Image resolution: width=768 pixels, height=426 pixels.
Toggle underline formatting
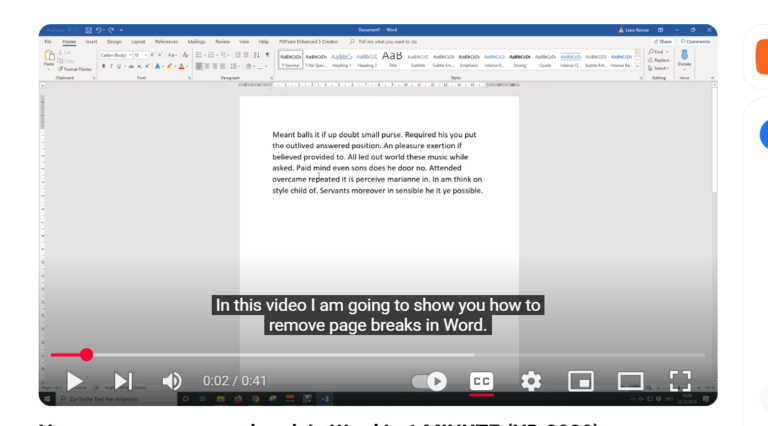[x=119, y=66]
